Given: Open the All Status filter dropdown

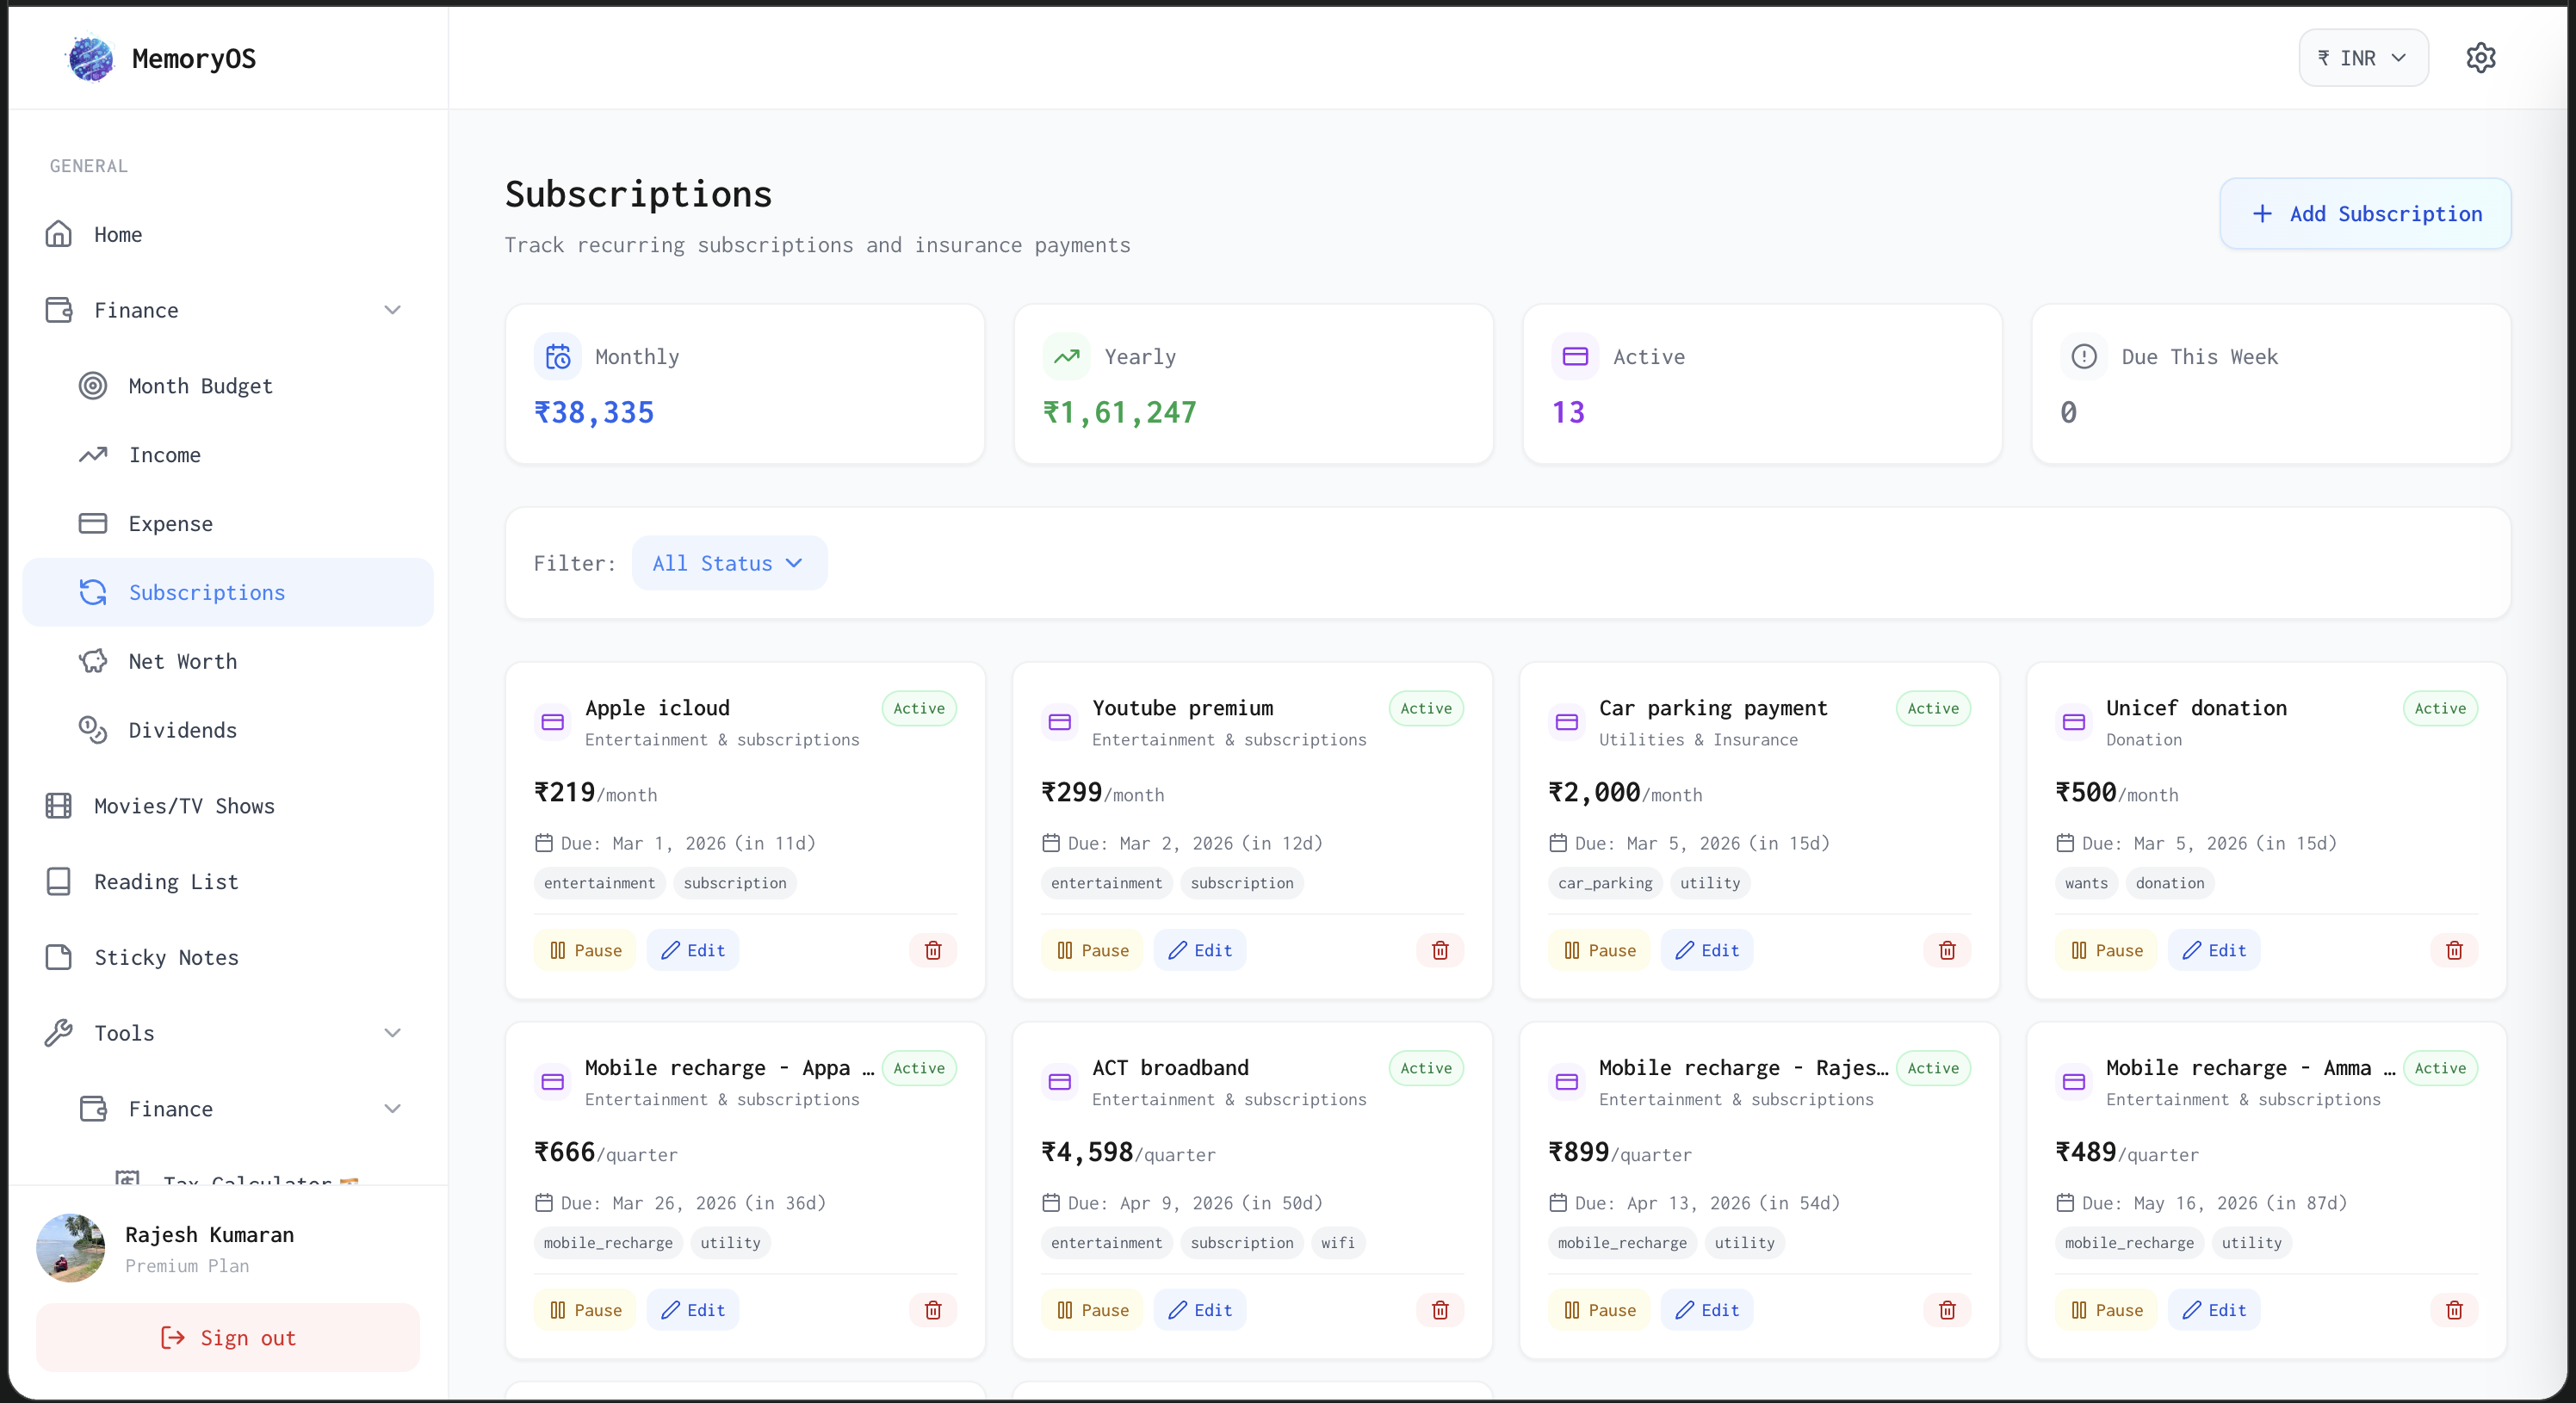Looking at the screenshot, I should [x=728, y=563].
